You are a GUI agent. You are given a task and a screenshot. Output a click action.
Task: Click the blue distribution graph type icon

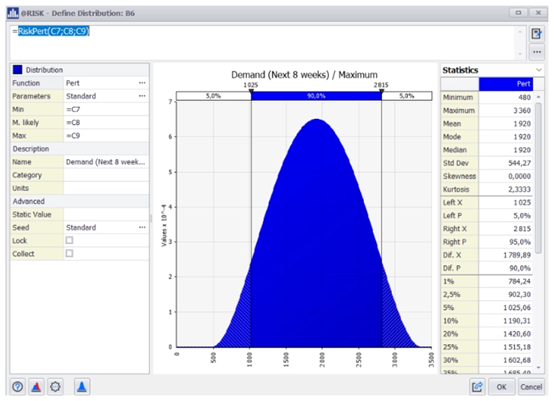pyautogui.click(x=82, y=387)
